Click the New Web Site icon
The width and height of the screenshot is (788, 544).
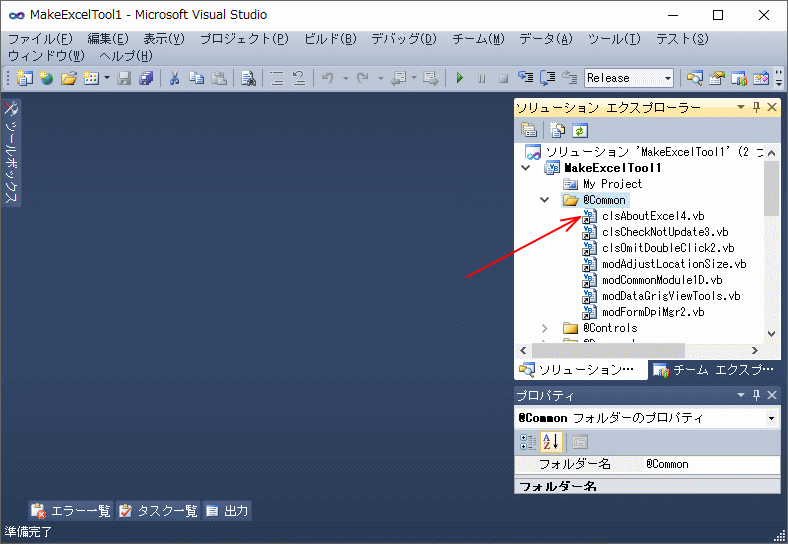[46, 78]
